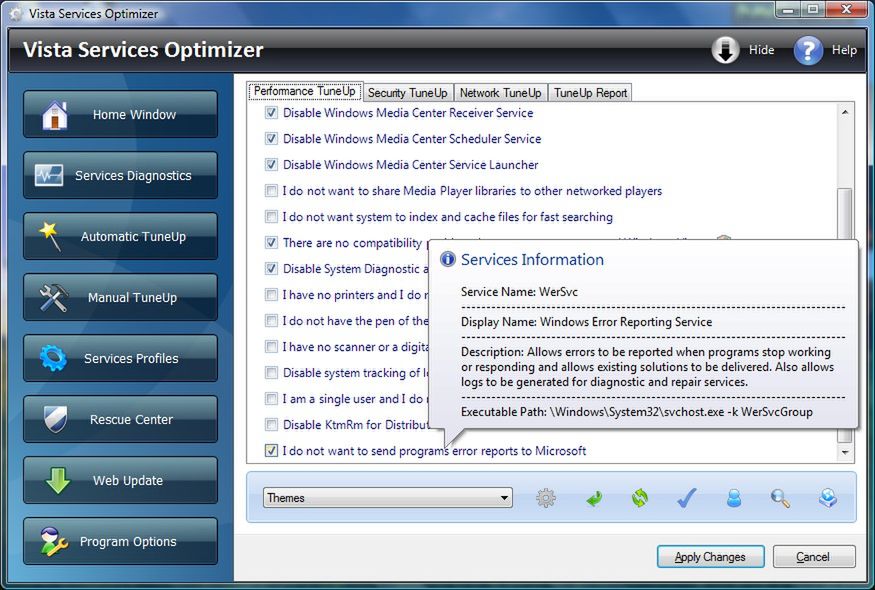Click the Hide text label
This screenshot has height=590, width=875.
tap(761, 50)
